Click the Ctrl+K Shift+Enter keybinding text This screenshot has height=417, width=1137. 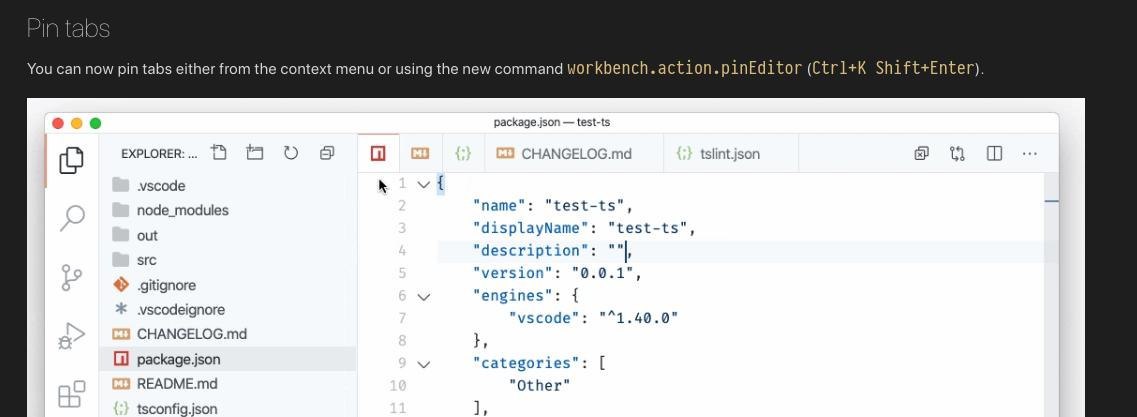click(893, 68)
